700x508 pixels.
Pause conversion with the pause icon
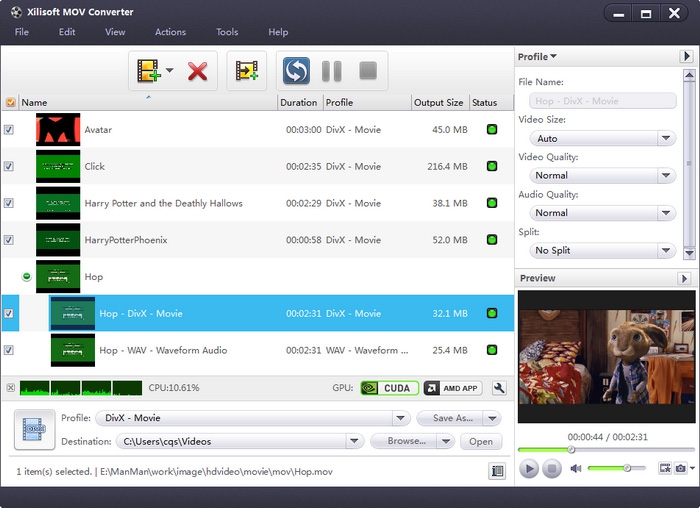click(332, 71)
